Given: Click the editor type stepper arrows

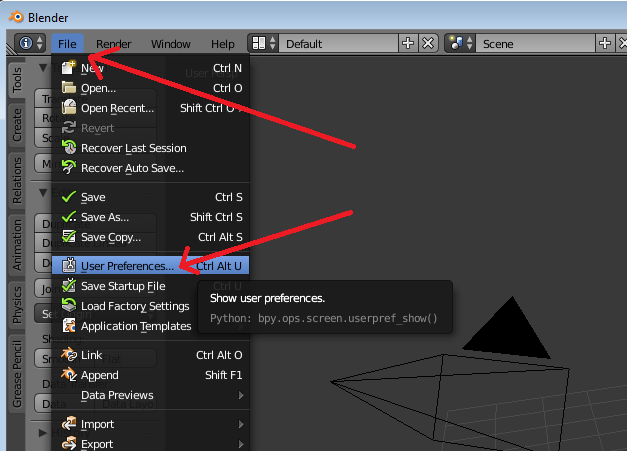Looking at the screenshot, I should coord(40,43).
